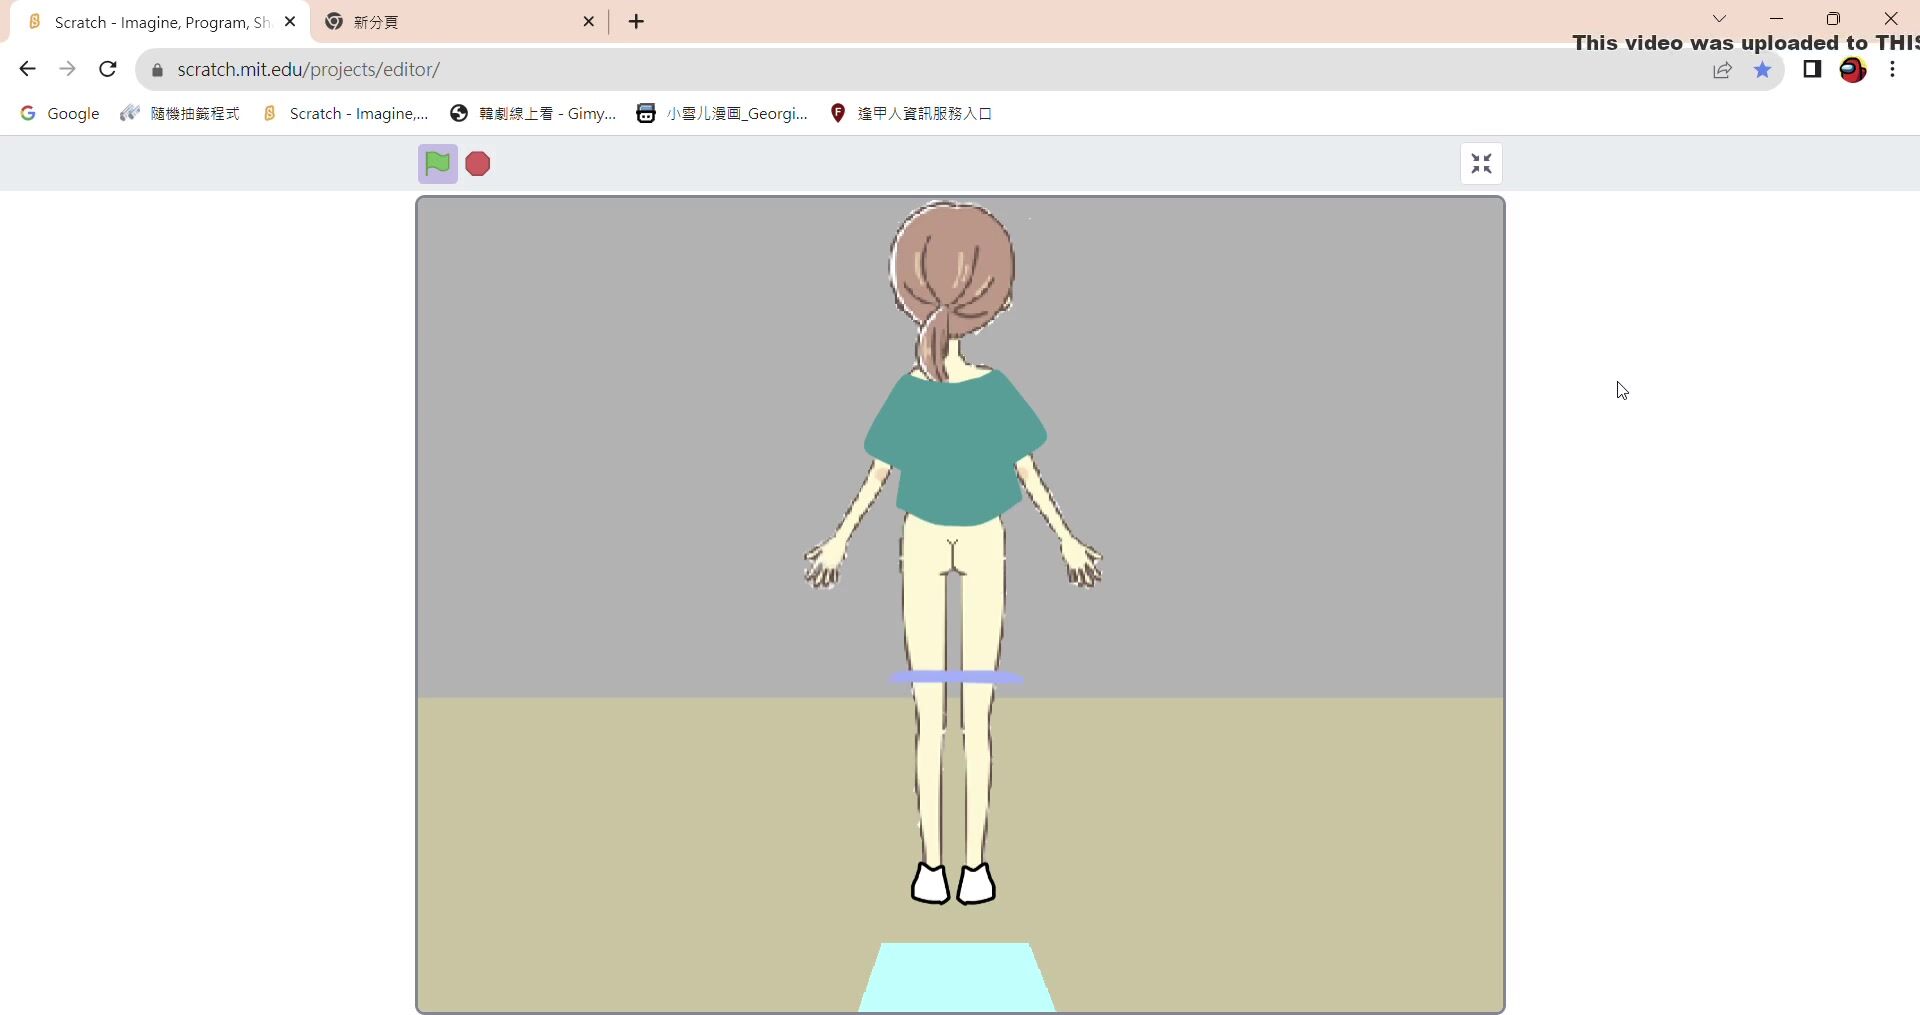Click the green flag to start the project
Image resolution: width=1920 pixels, height=1015 pixels.
click(x=437, y=164)
